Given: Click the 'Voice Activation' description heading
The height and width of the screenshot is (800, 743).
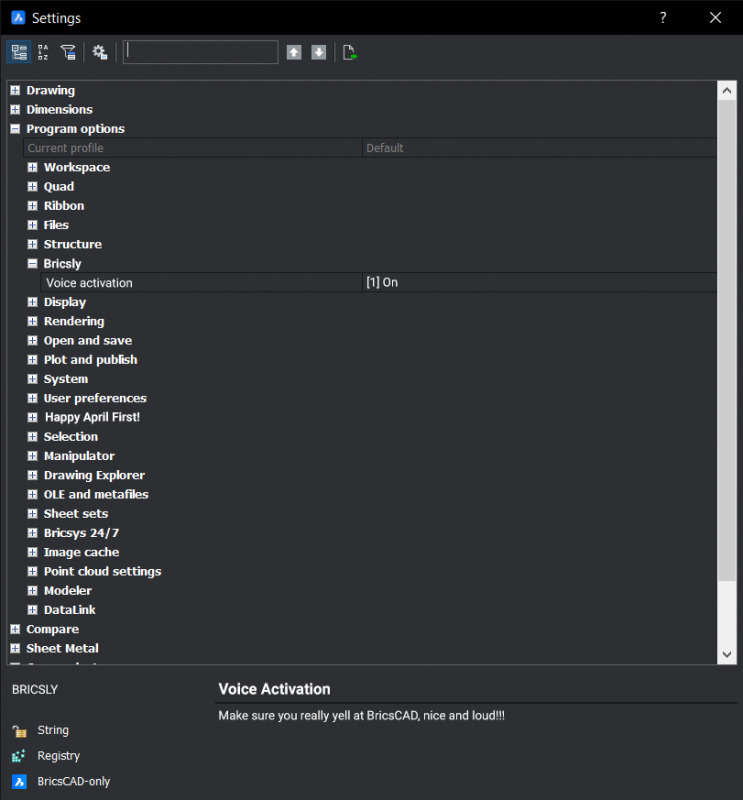Looking at the screenshot, I should coord(275,689).
